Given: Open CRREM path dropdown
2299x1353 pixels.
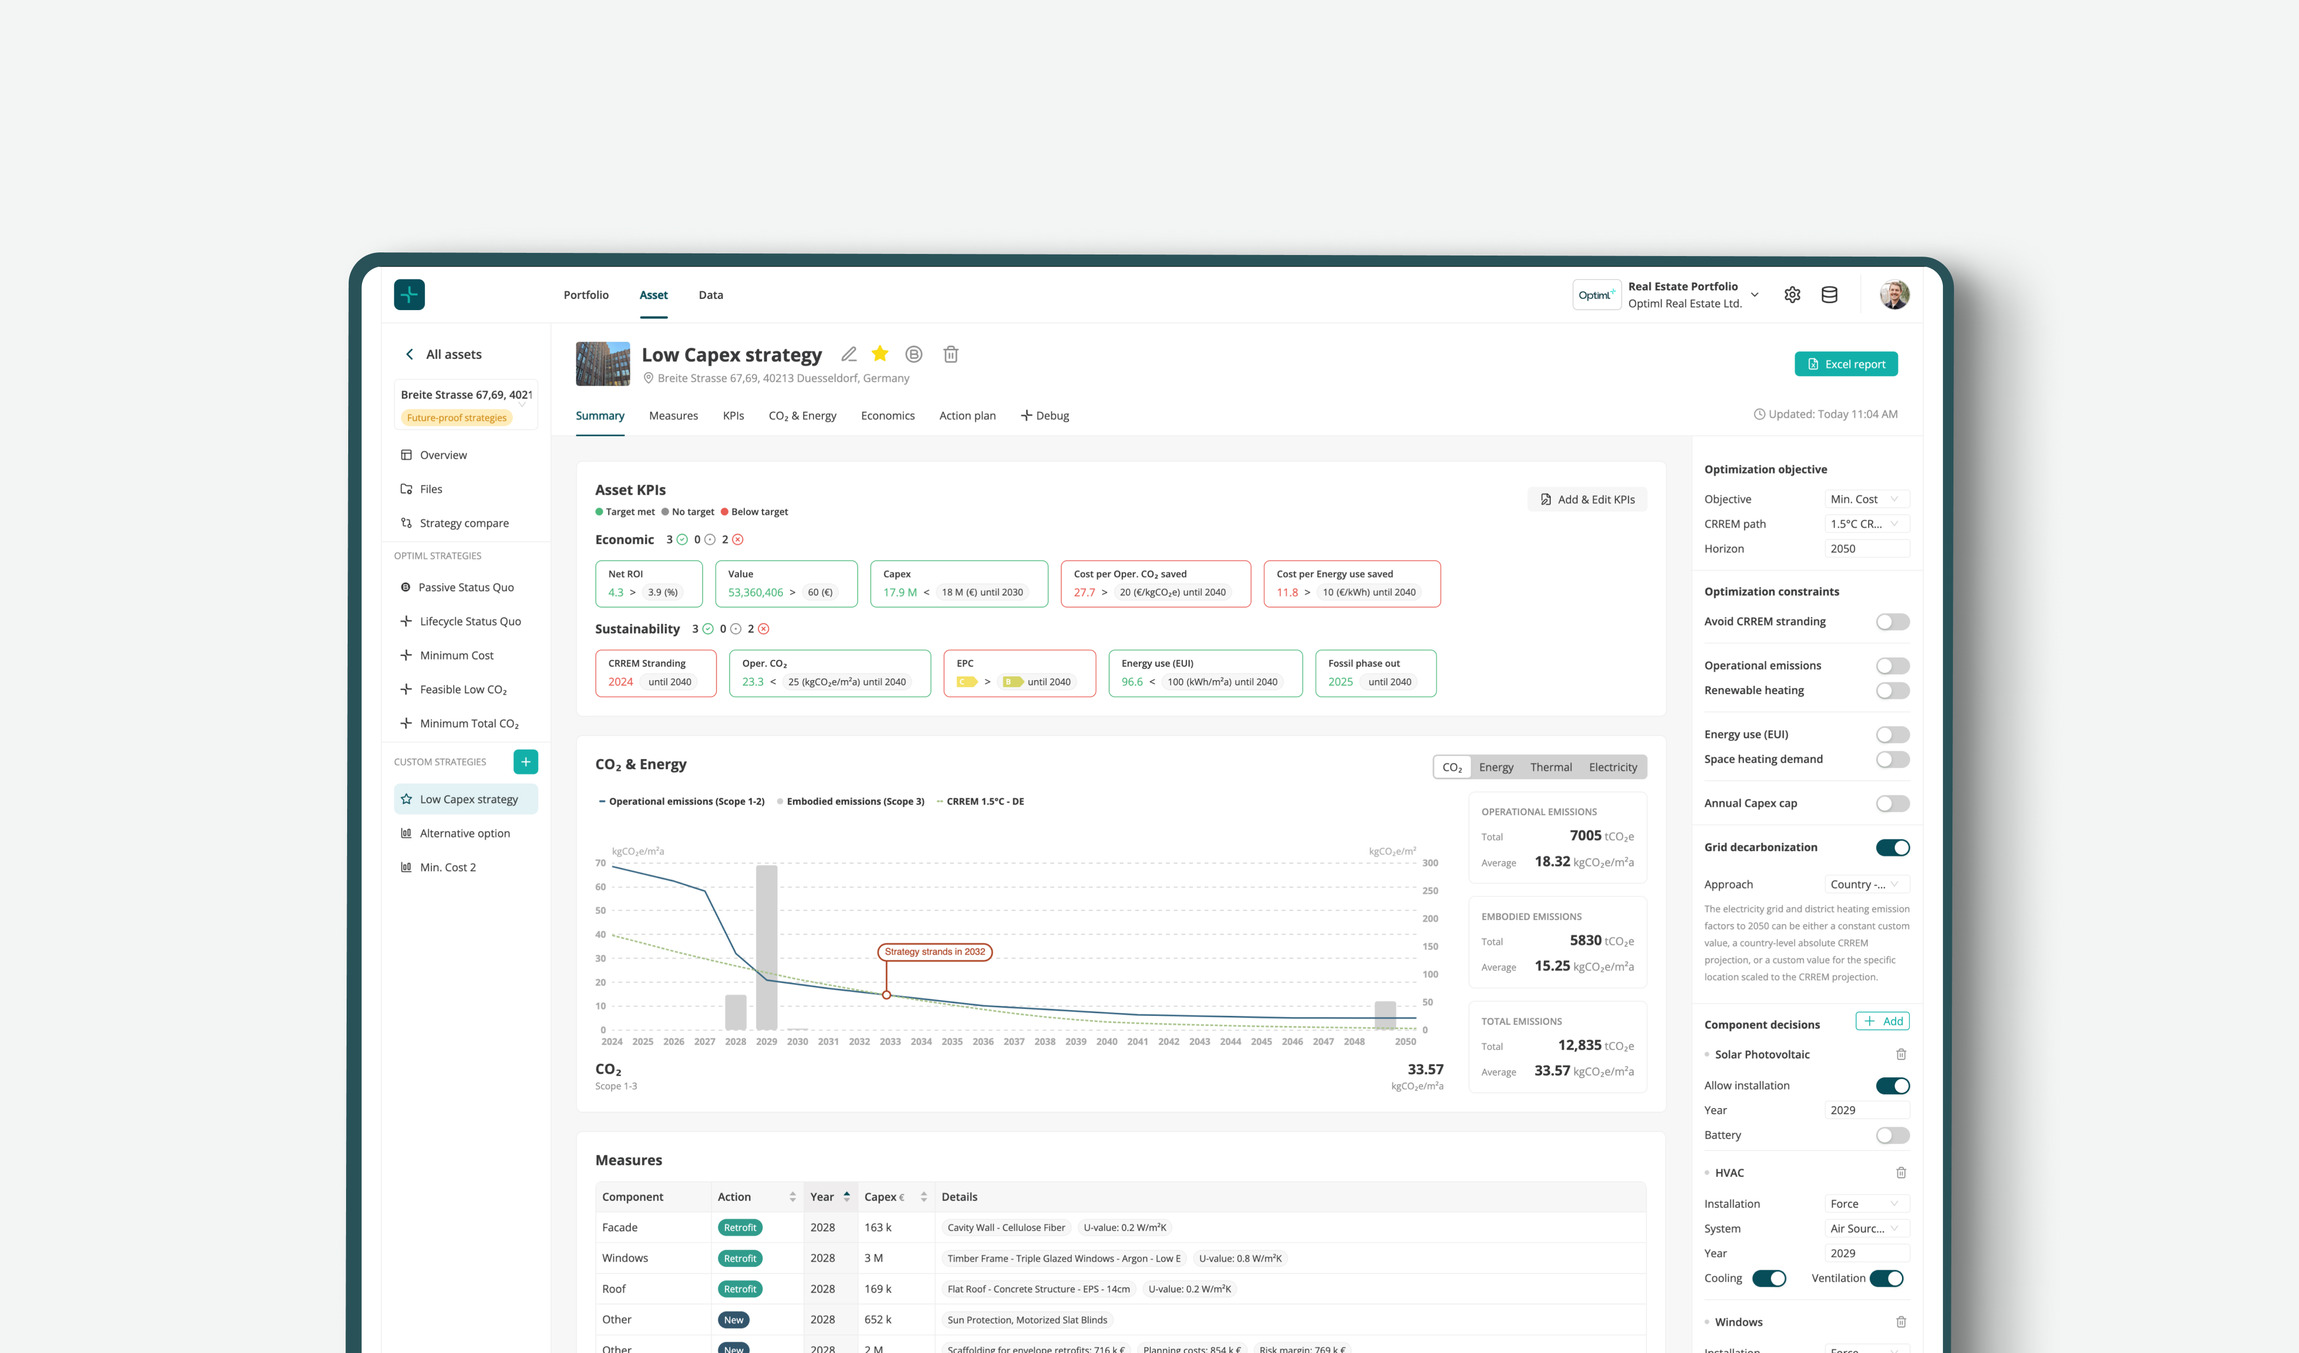Looking at the screenshot, I should 1866,524.
